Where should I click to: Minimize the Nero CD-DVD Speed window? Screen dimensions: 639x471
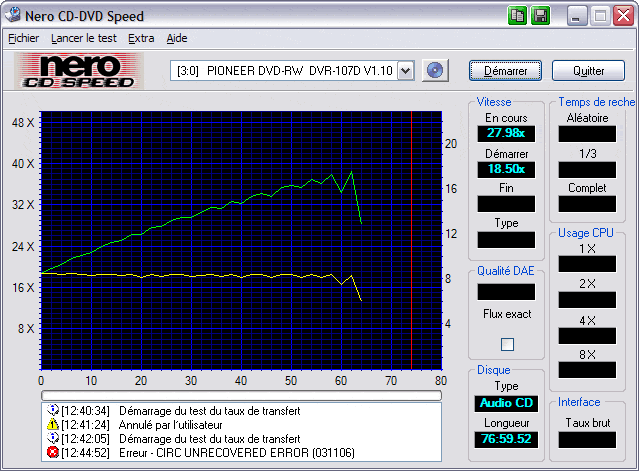(576, 16)
